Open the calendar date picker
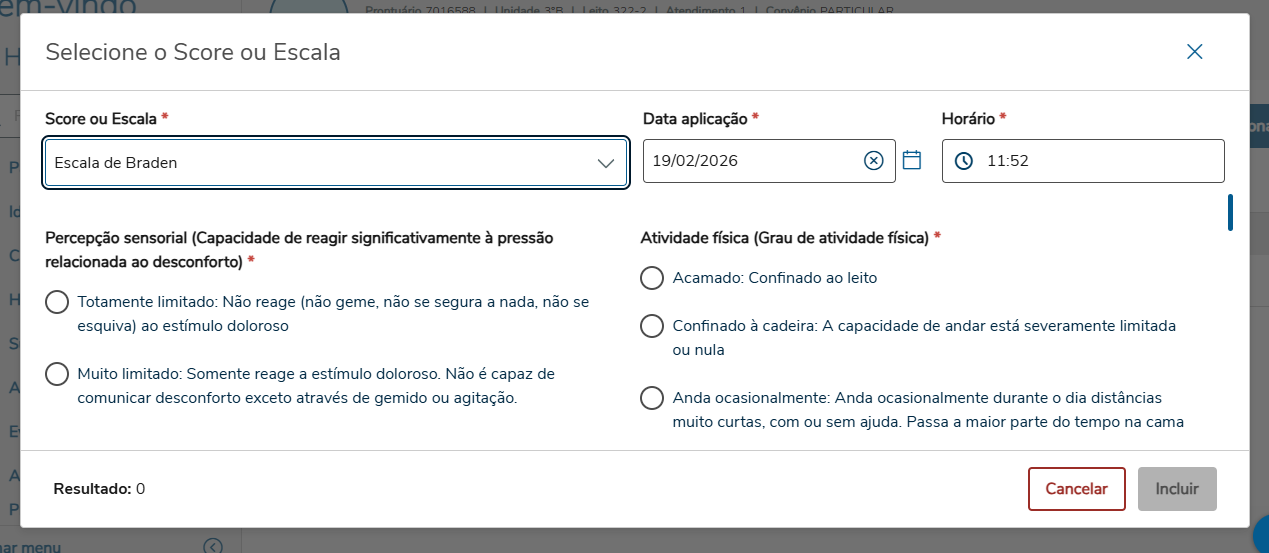Image resolution: width=1269 pixels, height=553 pixels. pyautogui.click(x=911, y=160)
